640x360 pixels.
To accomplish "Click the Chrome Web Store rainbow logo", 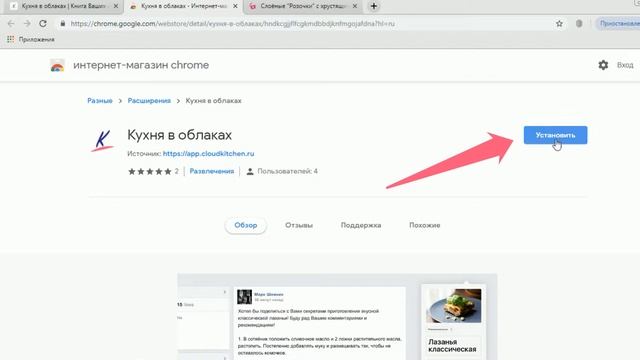I will point(57,65).
